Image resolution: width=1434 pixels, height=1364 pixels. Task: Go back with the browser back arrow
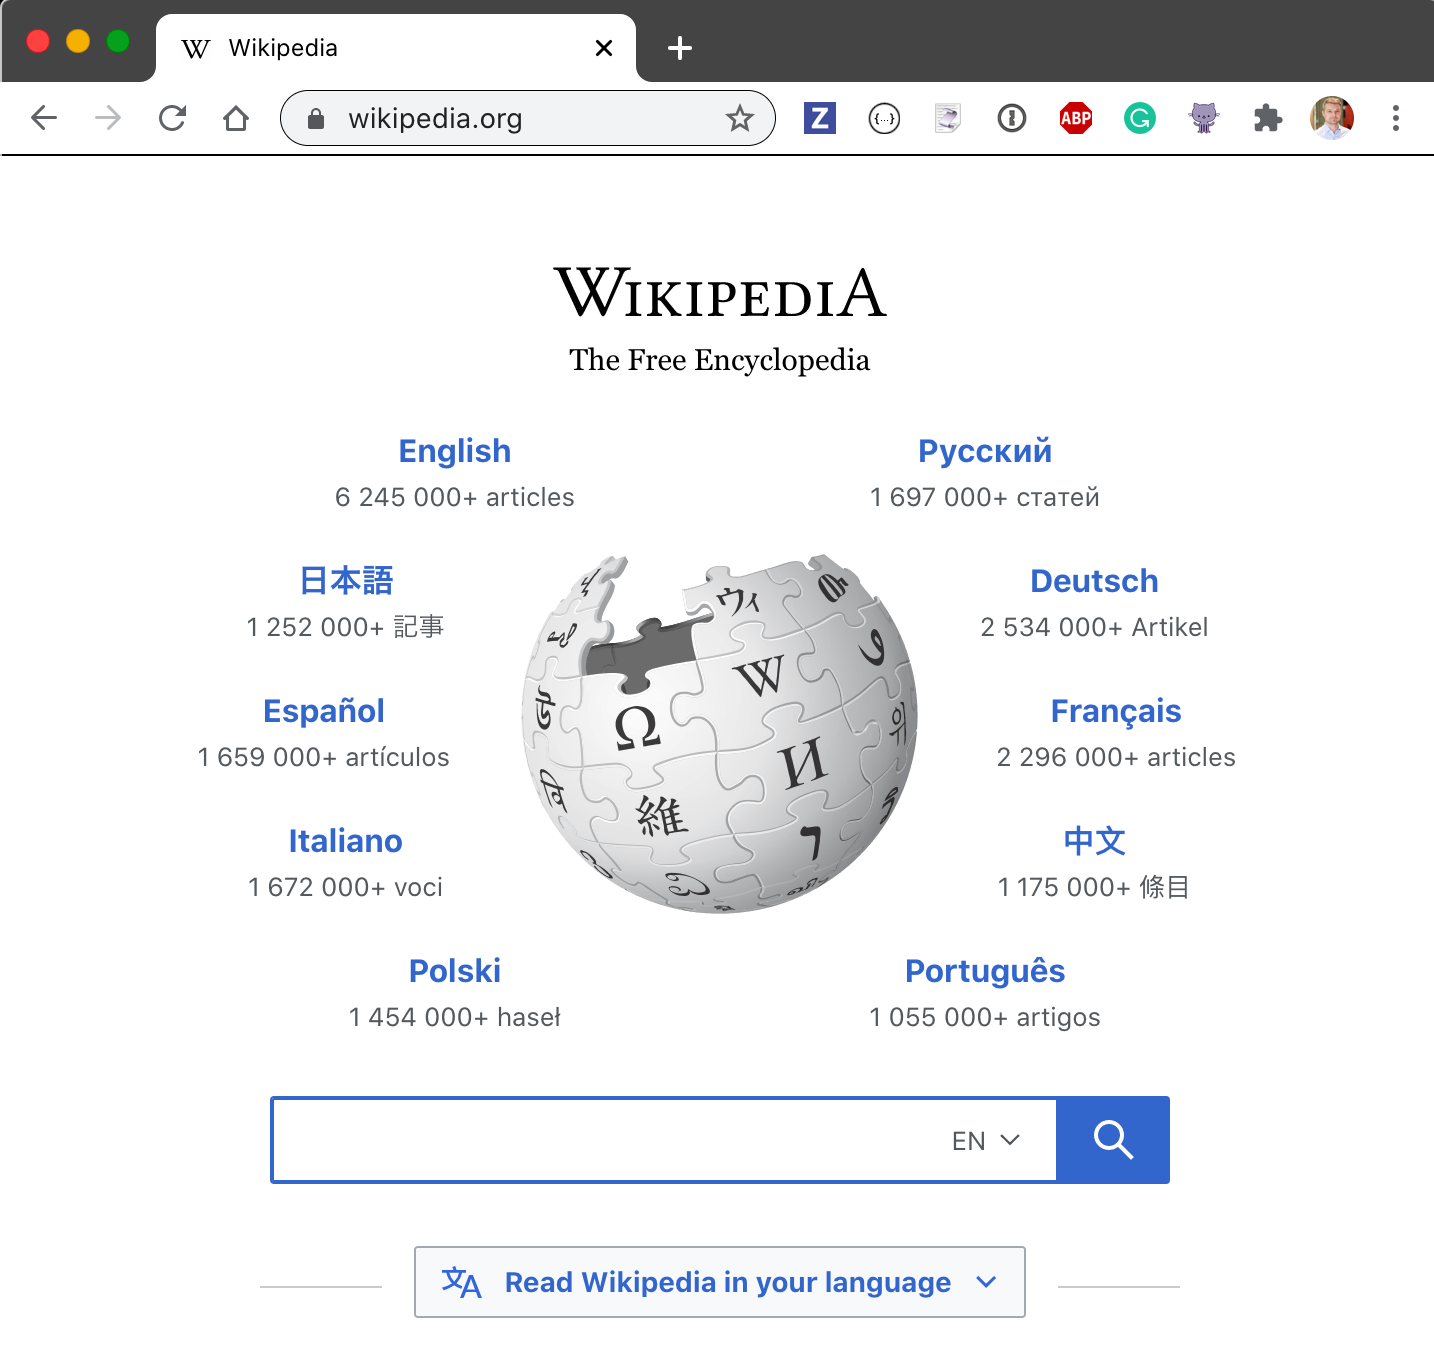(x=44, y=118)
